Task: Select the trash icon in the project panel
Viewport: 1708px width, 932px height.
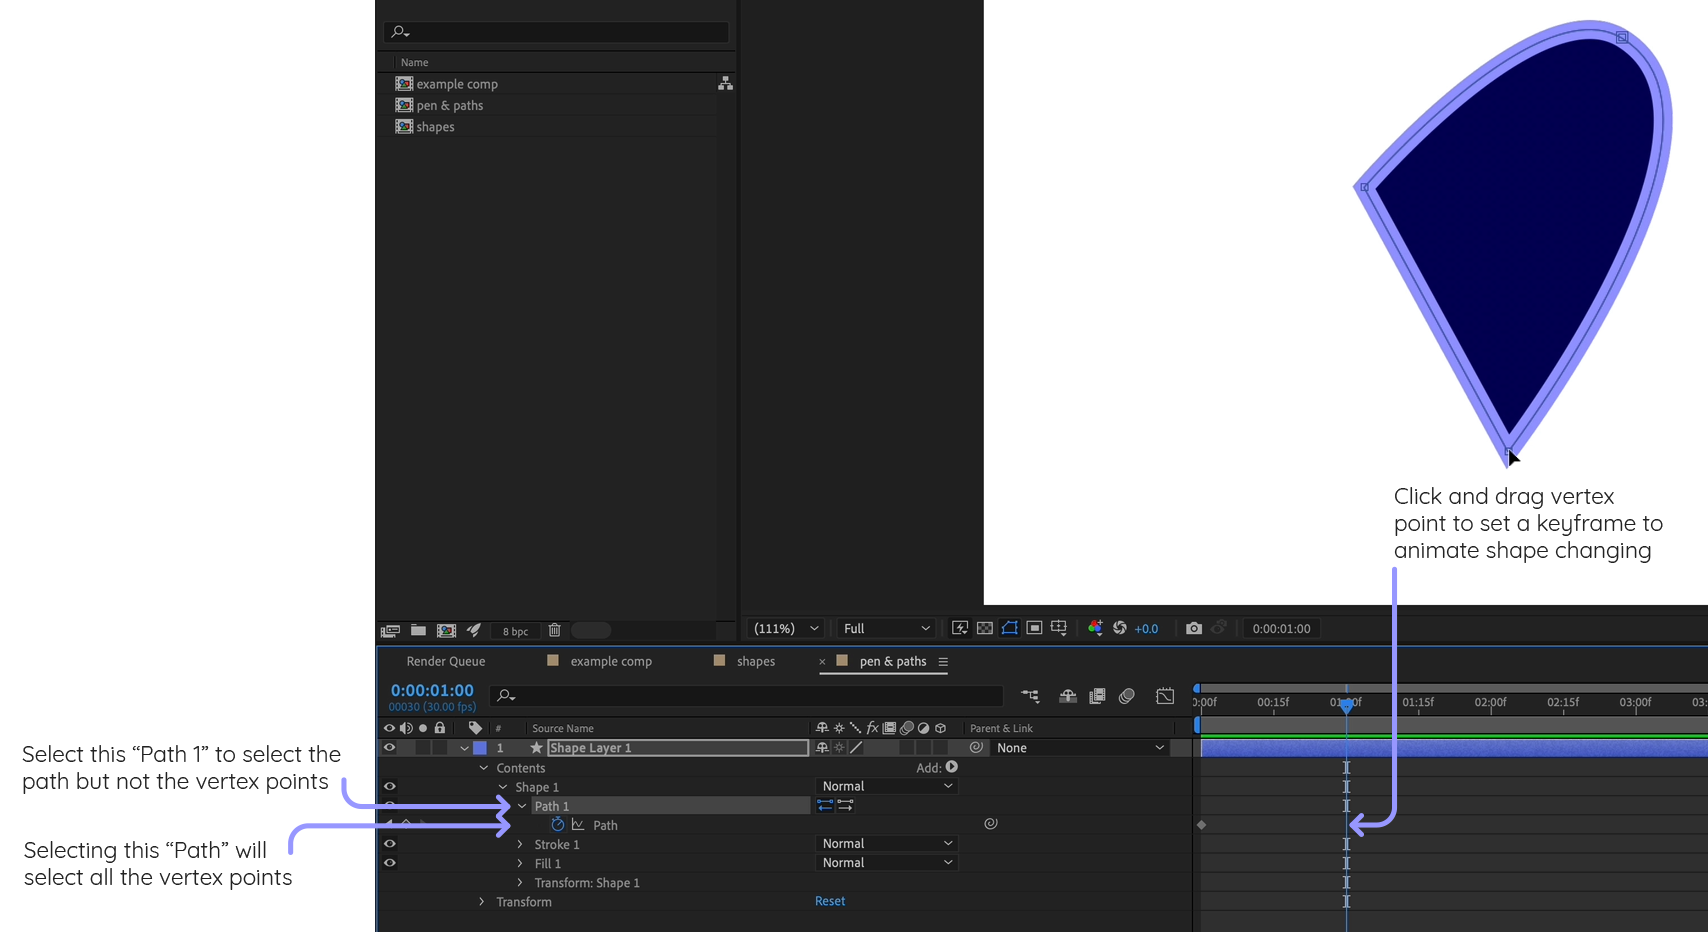Action: [x=554, y=630]
